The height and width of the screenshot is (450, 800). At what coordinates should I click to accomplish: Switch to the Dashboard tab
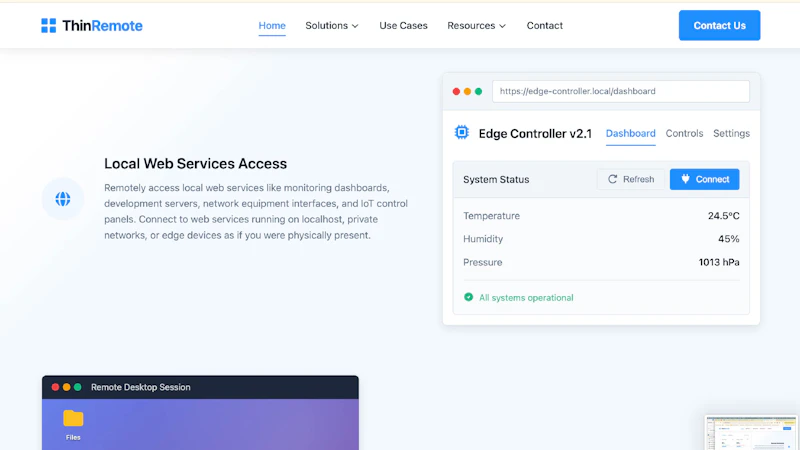pos(631,134)
